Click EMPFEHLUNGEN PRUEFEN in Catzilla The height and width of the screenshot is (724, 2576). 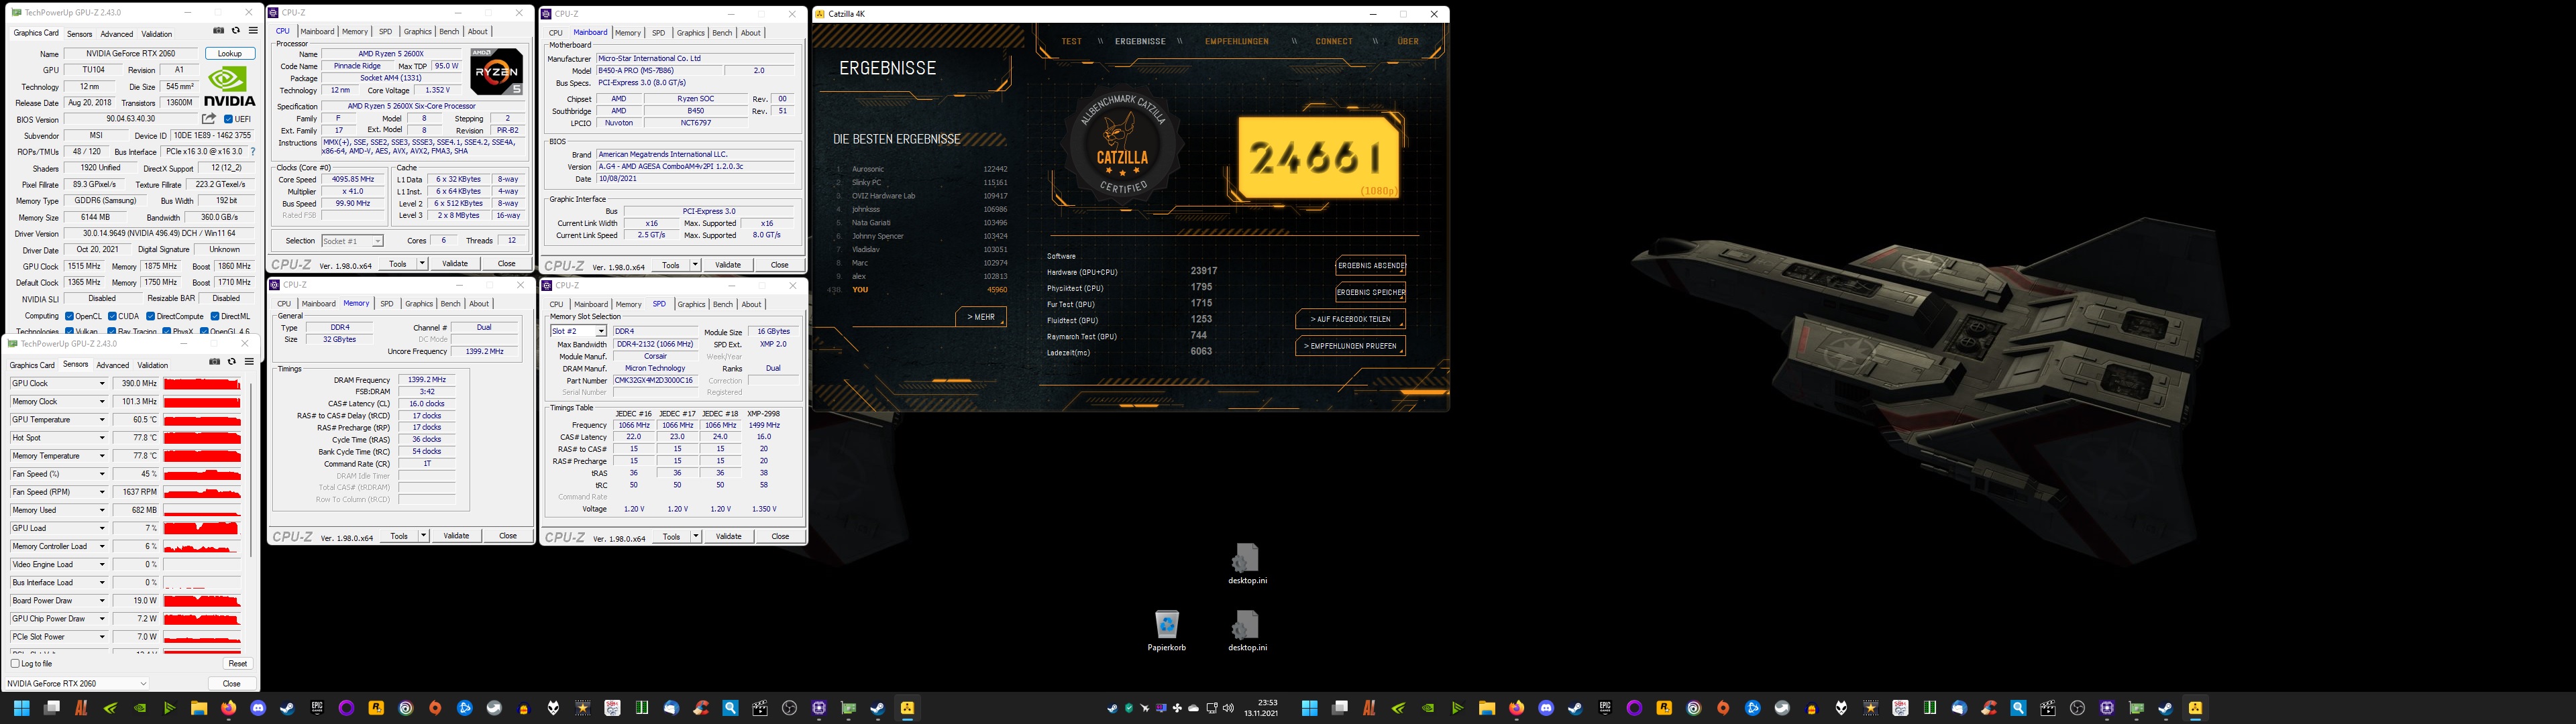[x=1350, y=346]
